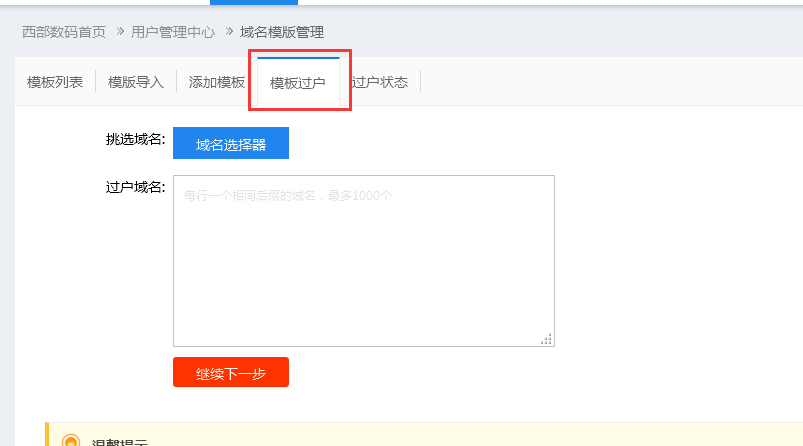
Task: Click the textarea resize grip handle
Action: (546, 339)
